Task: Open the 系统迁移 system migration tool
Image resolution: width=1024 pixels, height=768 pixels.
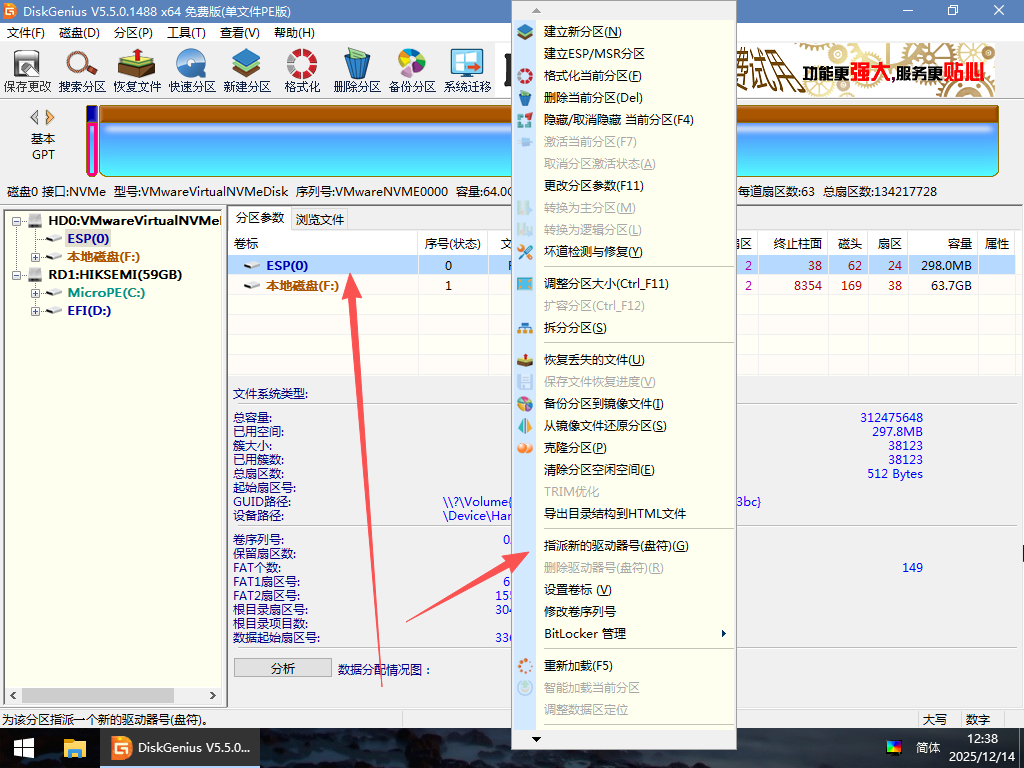Action: tap(467, 70)
